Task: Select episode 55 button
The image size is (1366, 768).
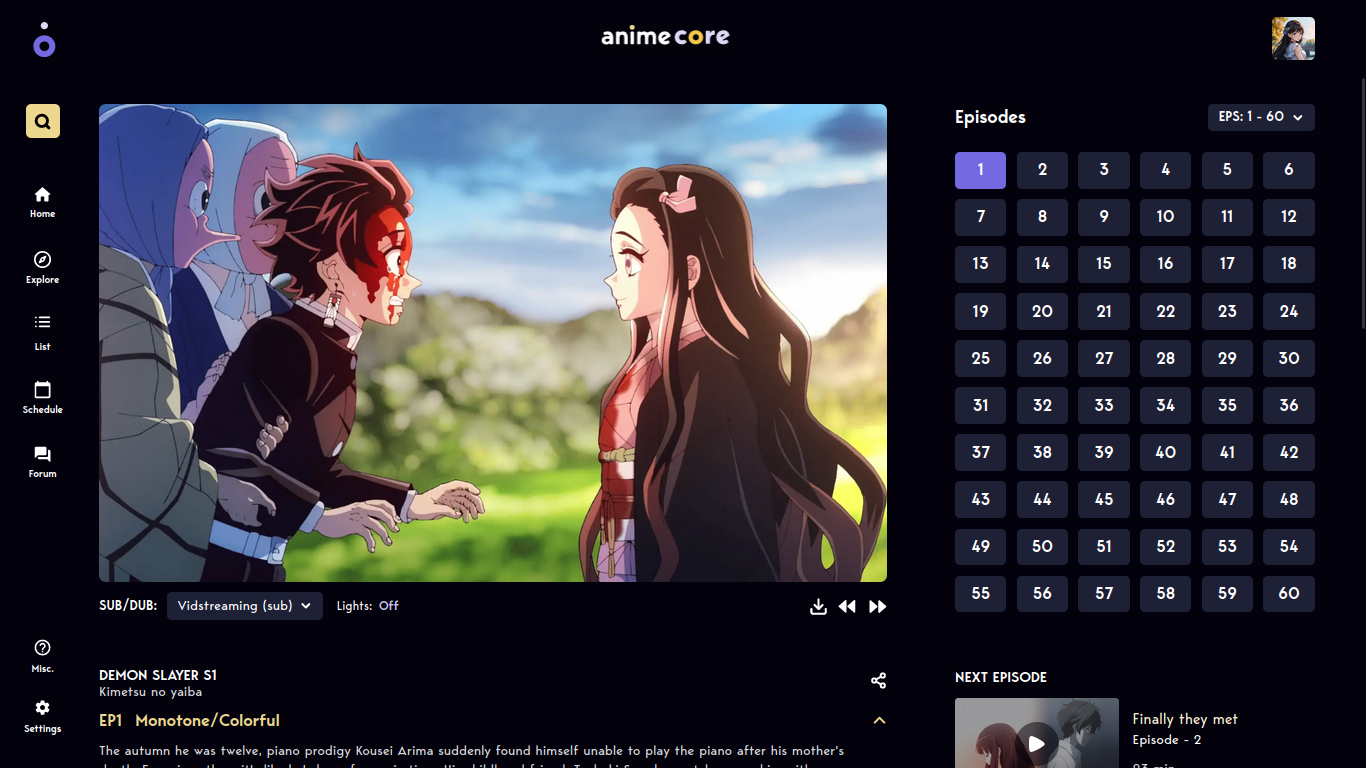Action: [980, 593]
